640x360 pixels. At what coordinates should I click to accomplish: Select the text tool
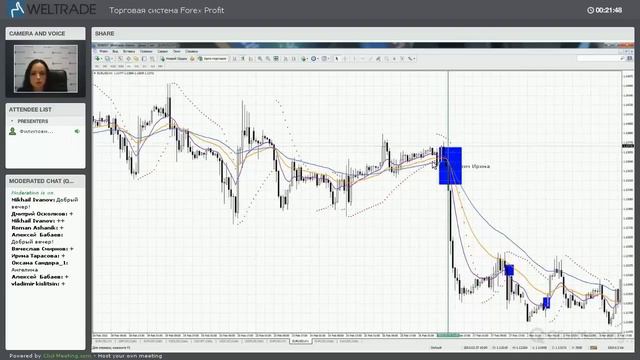point(394,59)
